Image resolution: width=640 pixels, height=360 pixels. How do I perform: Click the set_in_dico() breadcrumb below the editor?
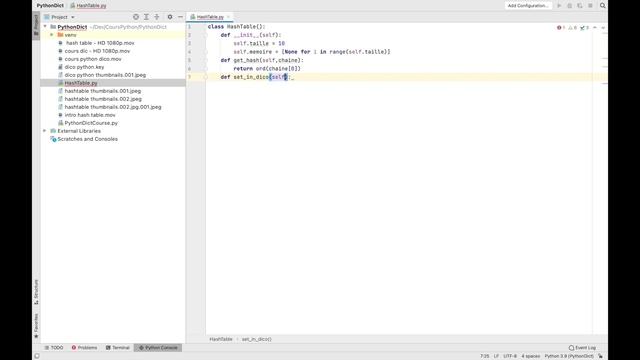click(x=256, y=339)
